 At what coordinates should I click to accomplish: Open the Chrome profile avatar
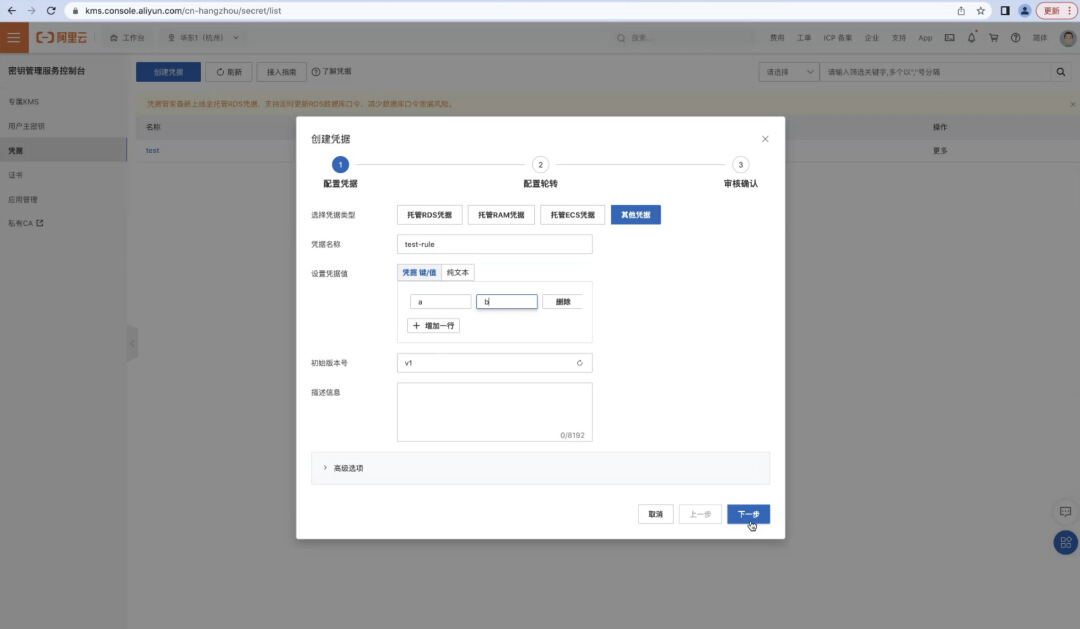click(x=1024, y=10)
